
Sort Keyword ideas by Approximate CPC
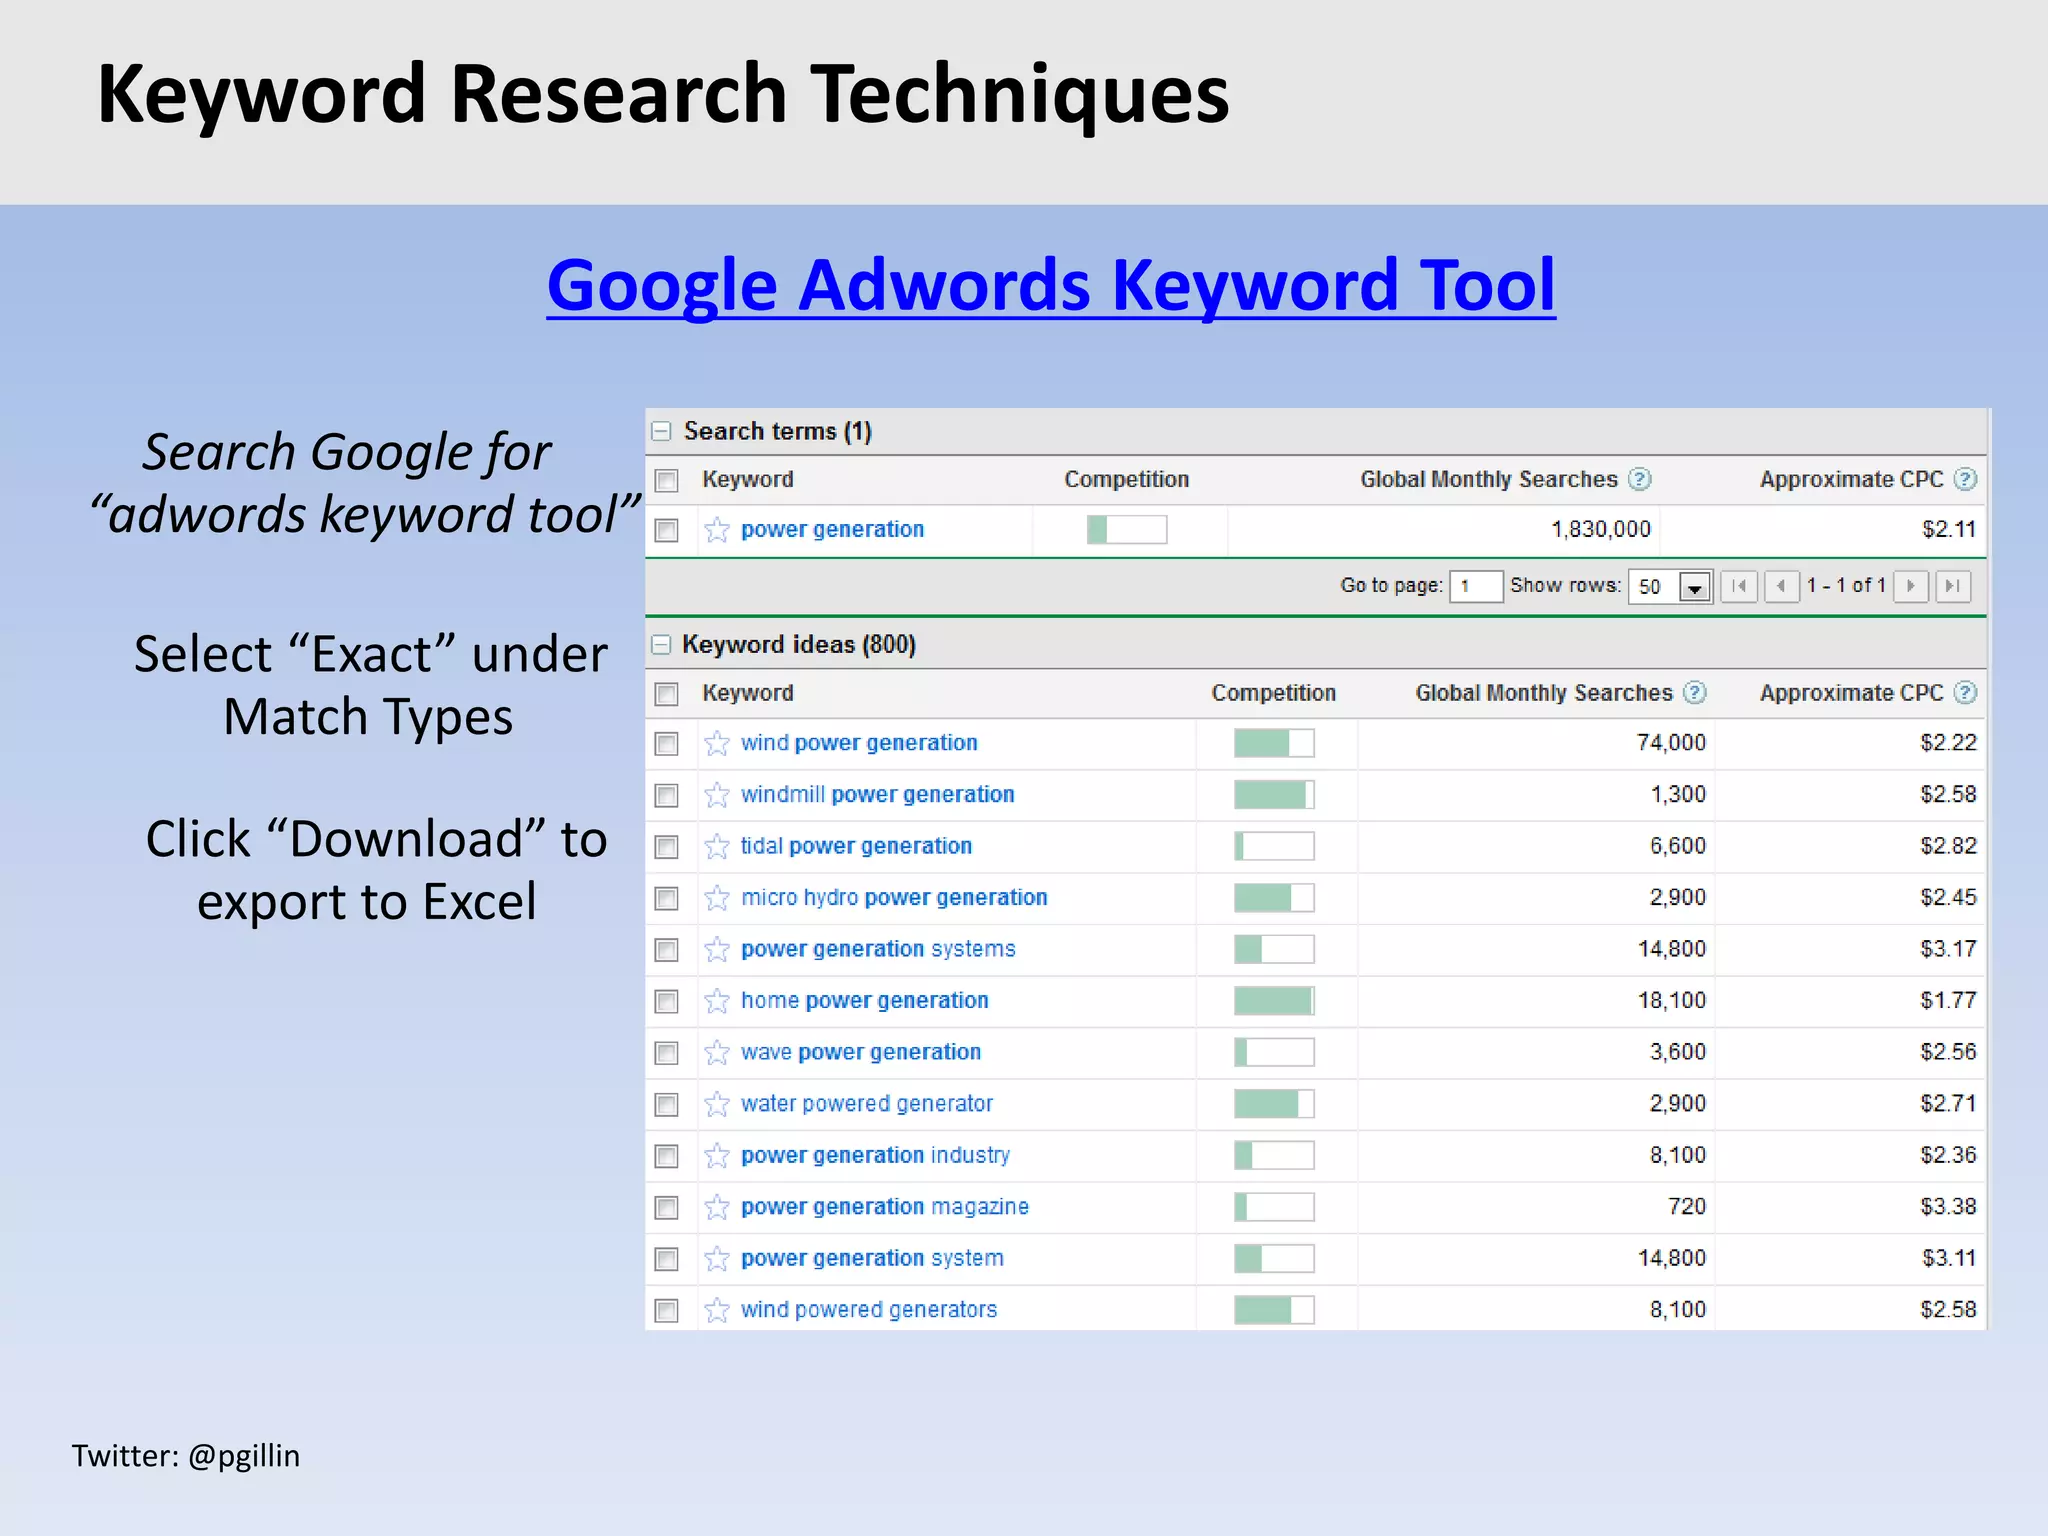pyautogui.click(x=1851, y=693)
